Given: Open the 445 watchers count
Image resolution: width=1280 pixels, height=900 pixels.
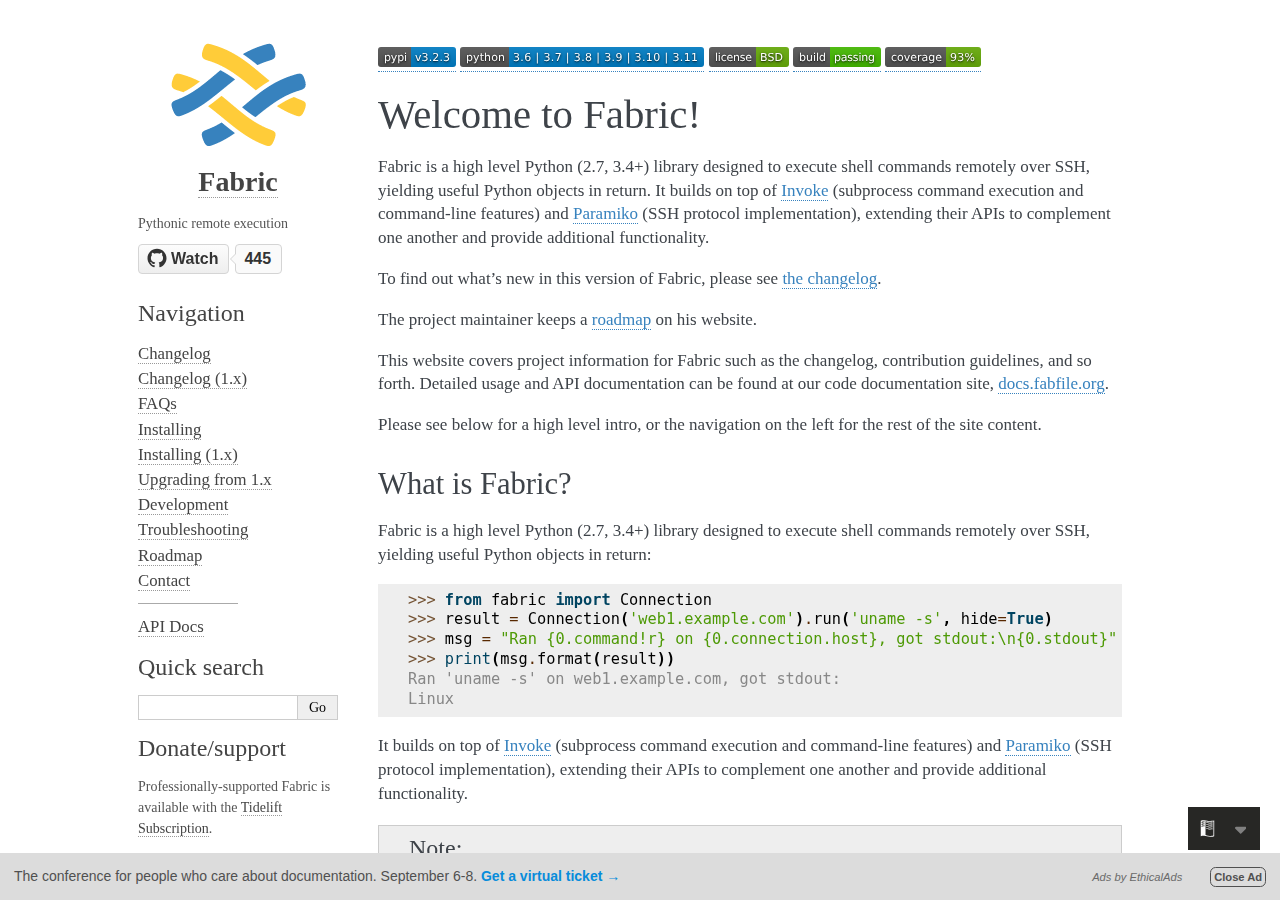Looking at the screenshot, I should tap(258, 259).
